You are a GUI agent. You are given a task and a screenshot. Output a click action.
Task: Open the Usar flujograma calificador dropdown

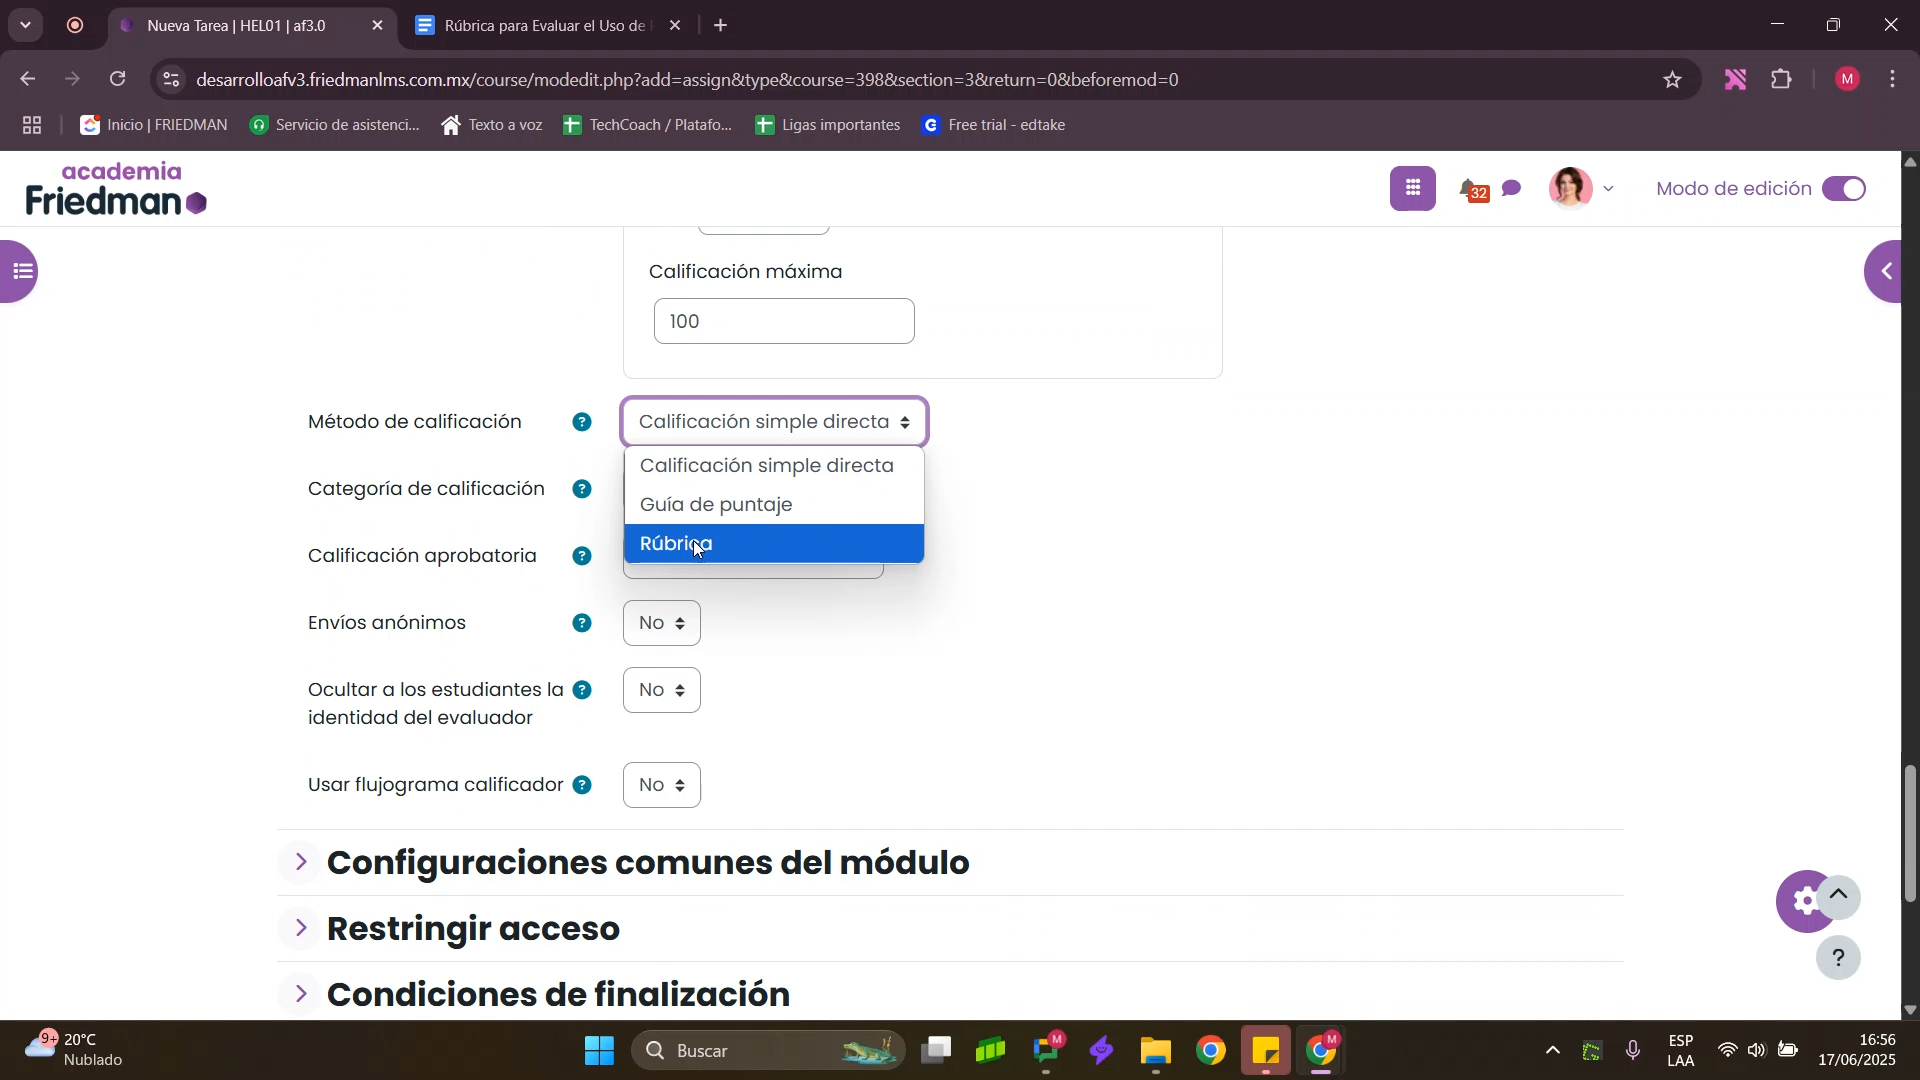coord(661,786)
